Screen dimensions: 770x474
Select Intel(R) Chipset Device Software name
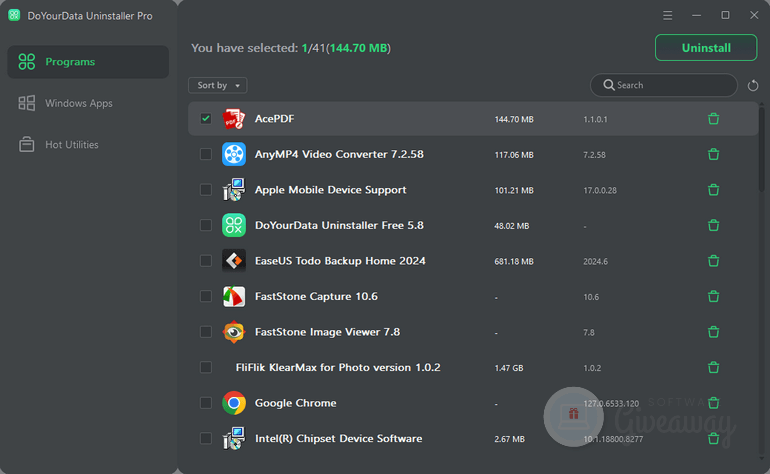click(x=338, y=438)
